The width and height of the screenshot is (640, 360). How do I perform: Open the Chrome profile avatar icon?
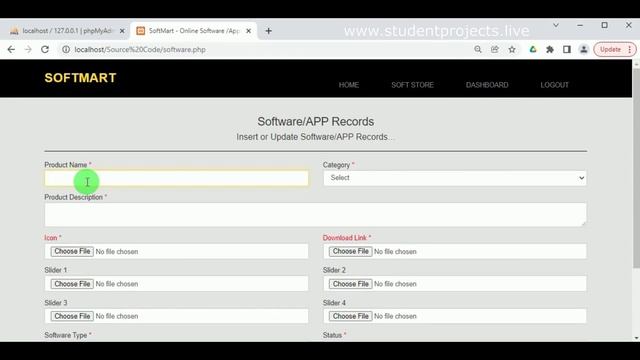pos(584,49)
